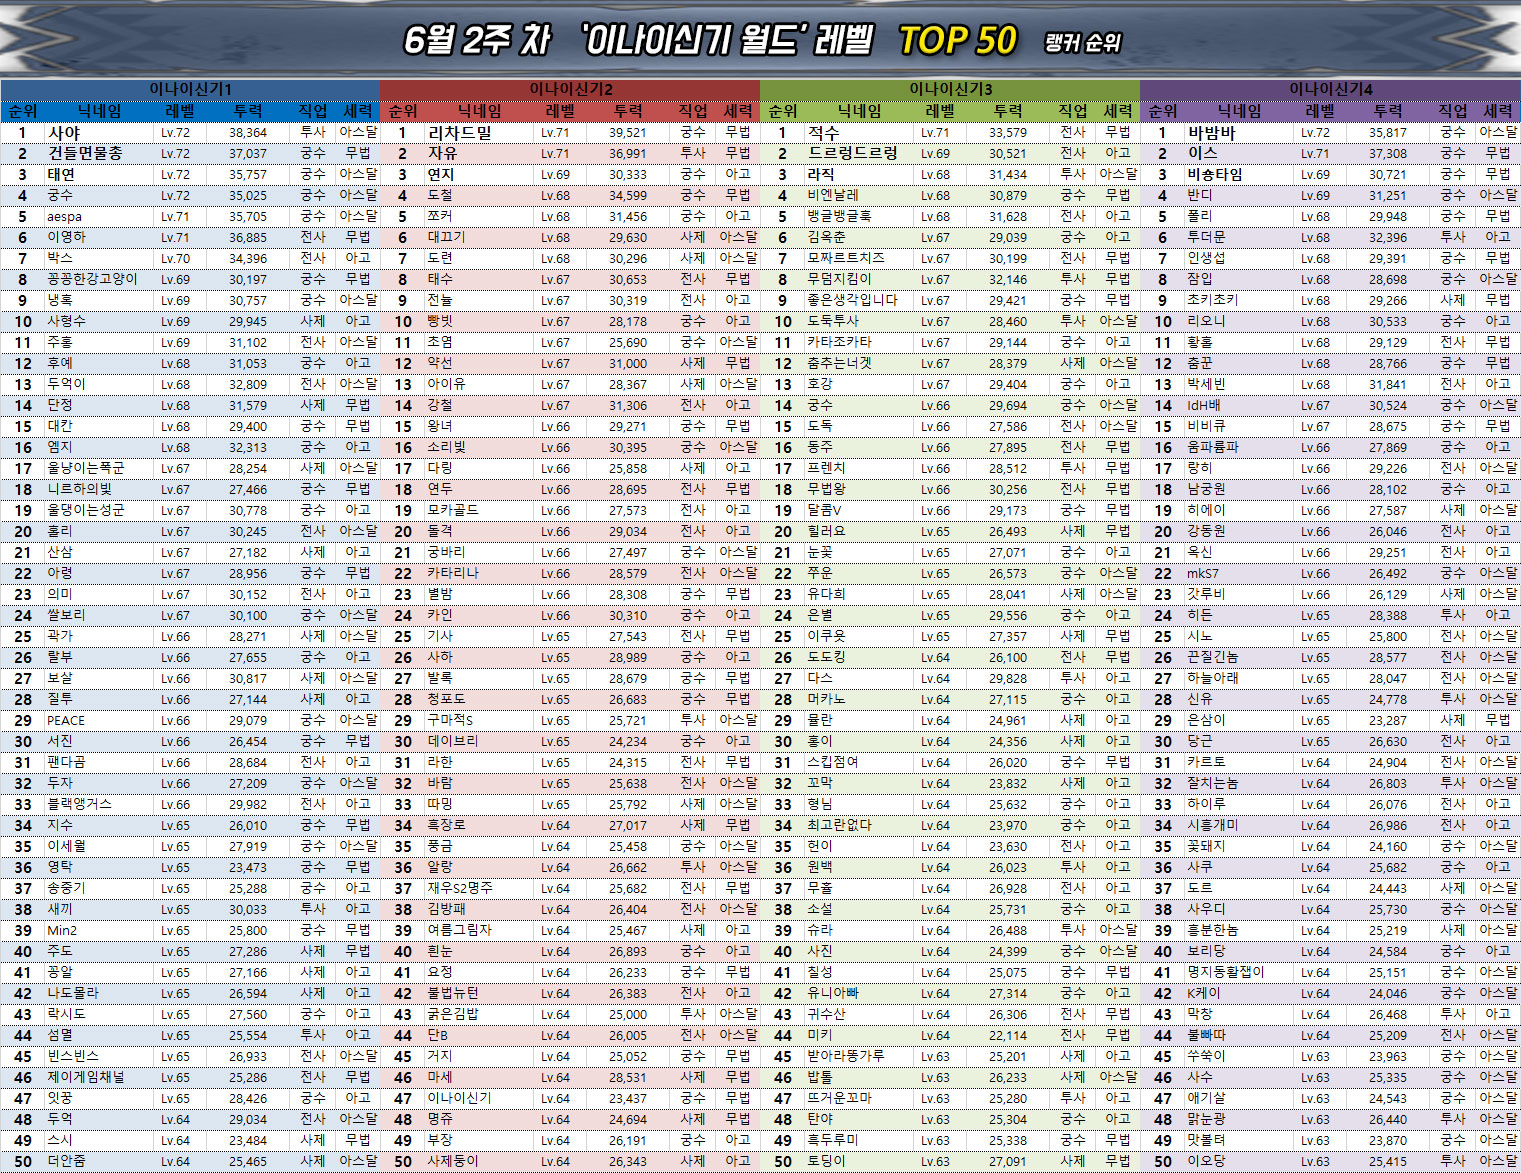Select nickname K케이
The image size is (1521, 1173).
pyautogui.click(x=1203, y=993)
